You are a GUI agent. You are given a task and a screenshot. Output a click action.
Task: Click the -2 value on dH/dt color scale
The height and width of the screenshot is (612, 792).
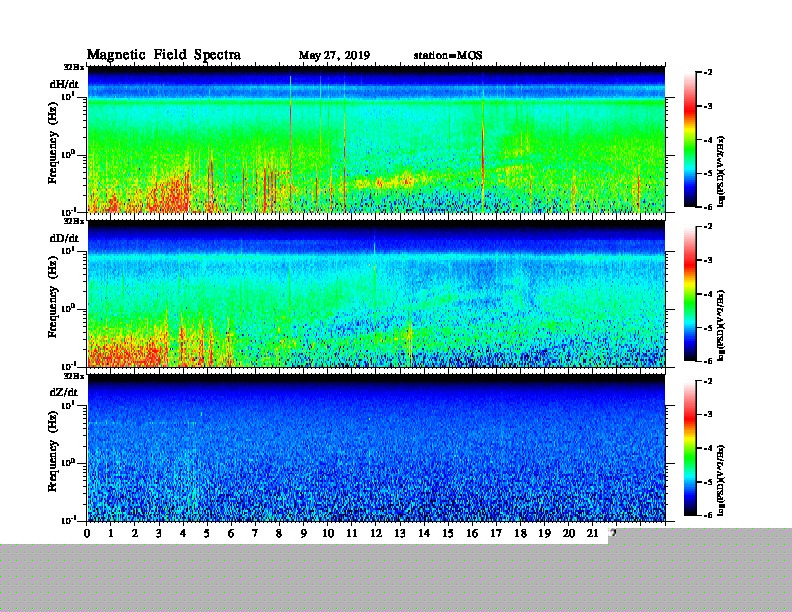tap(708, 73)
